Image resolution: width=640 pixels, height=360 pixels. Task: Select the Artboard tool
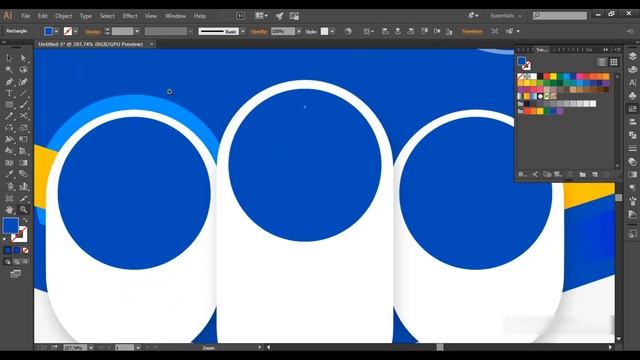coord(9,198)
